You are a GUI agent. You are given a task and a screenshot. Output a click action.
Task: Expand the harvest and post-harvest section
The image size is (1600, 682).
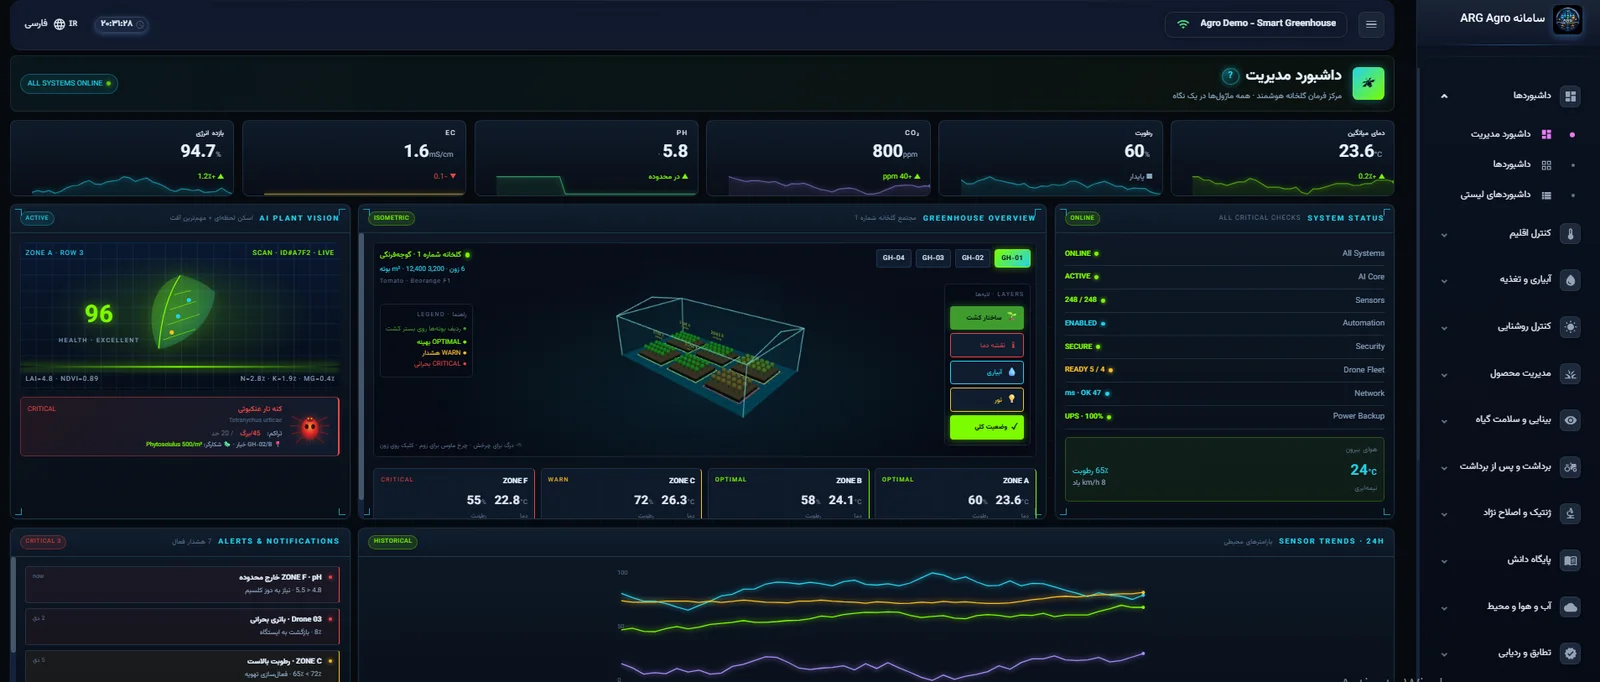(1443, 468)
